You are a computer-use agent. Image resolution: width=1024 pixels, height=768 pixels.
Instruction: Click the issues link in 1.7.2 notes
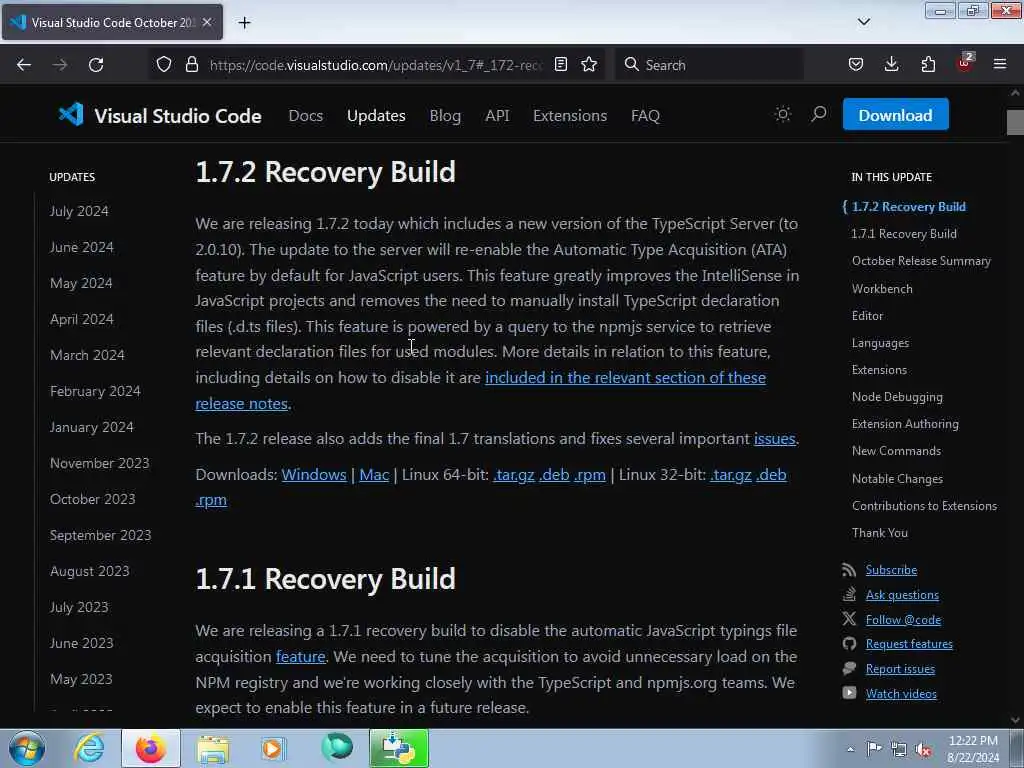point(775,439)
